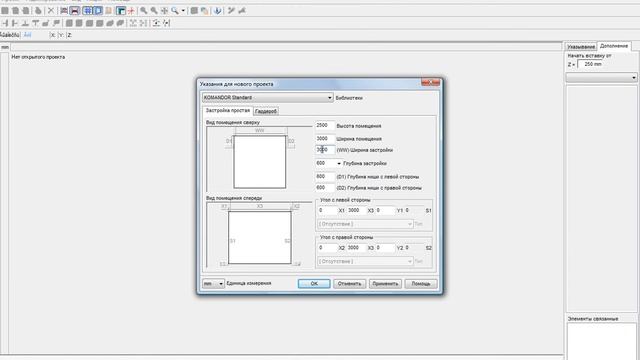
Task: Click the X1 field in left corner group
Action: pos(327,211)
